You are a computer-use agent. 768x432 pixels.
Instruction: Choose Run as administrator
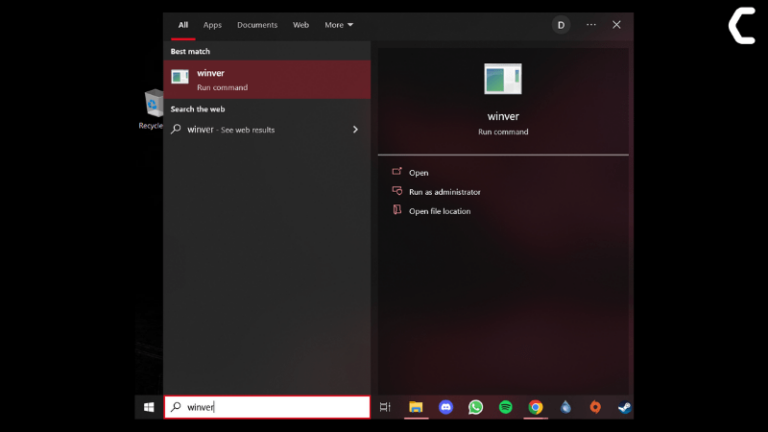tap(445, 192)
